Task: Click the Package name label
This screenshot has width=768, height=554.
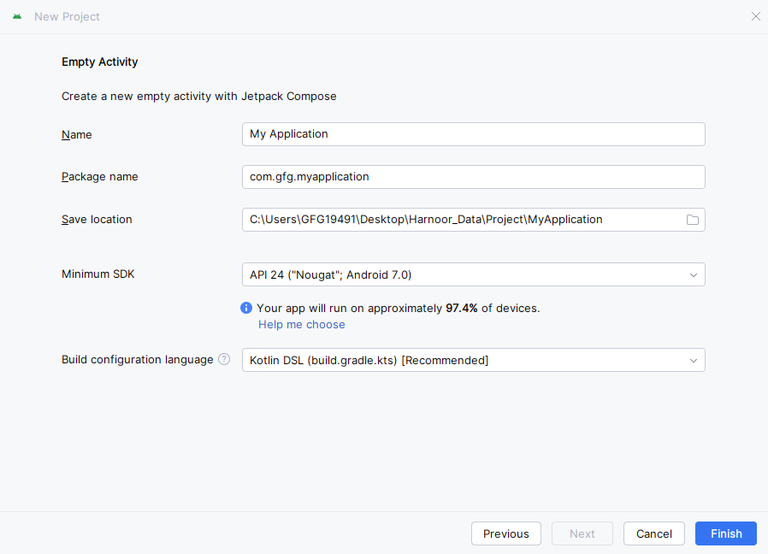Action: click(x=100, y=177)
